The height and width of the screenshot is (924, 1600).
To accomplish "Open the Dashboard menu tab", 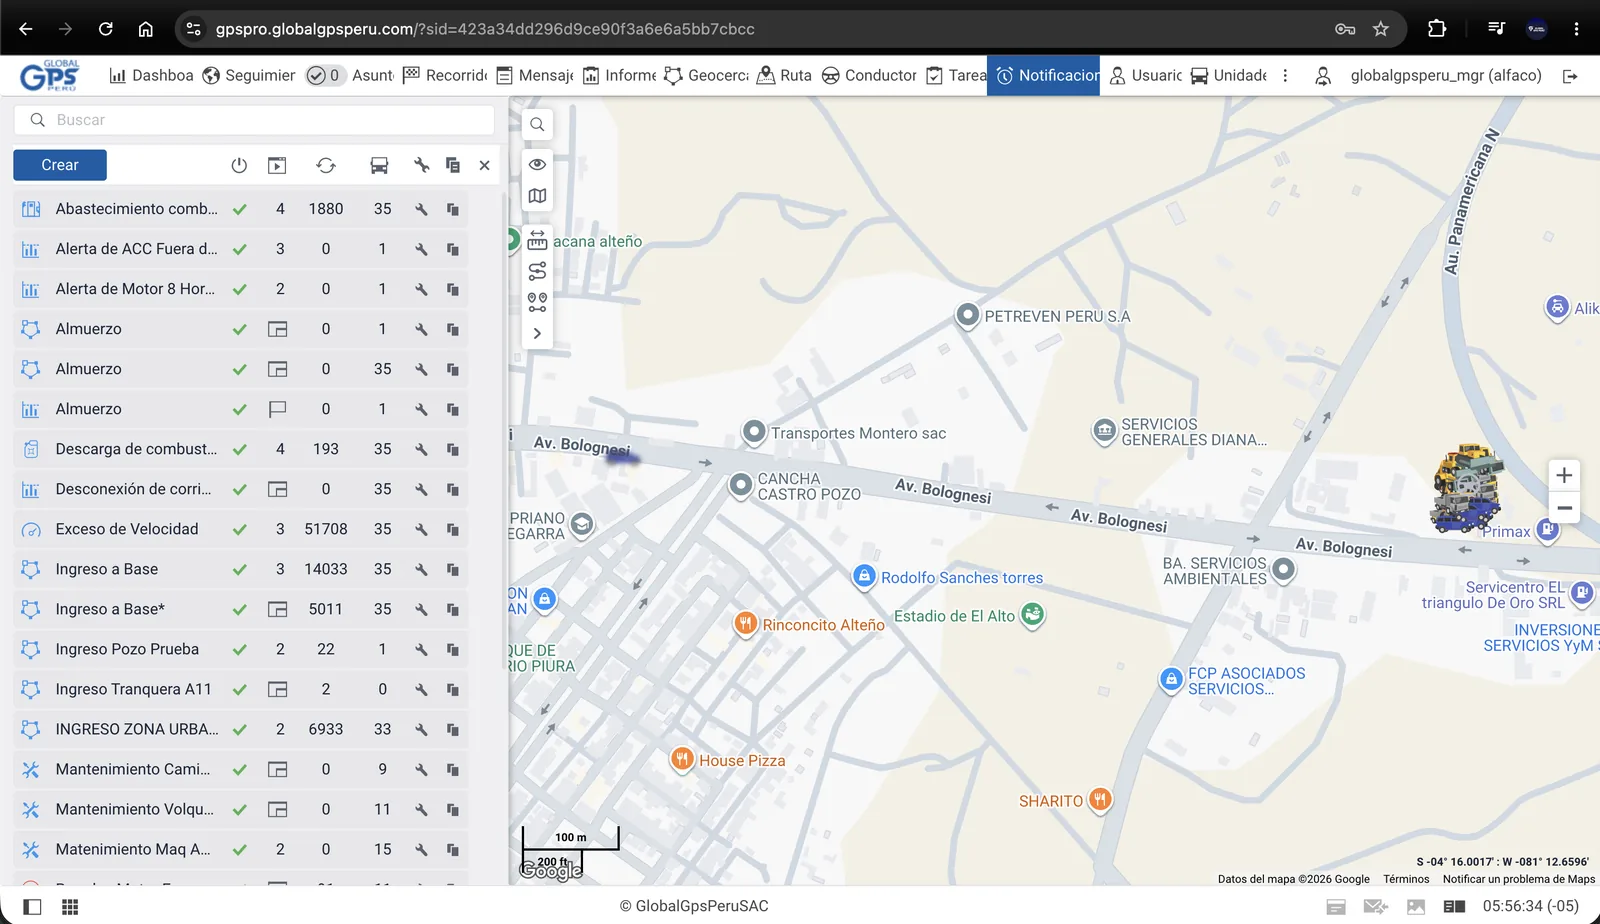I will coord(151,75).
